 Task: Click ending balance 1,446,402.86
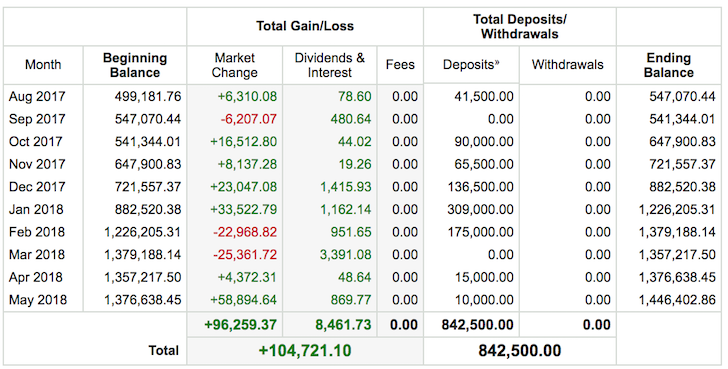pyautogui.click(x=677, y=300)
